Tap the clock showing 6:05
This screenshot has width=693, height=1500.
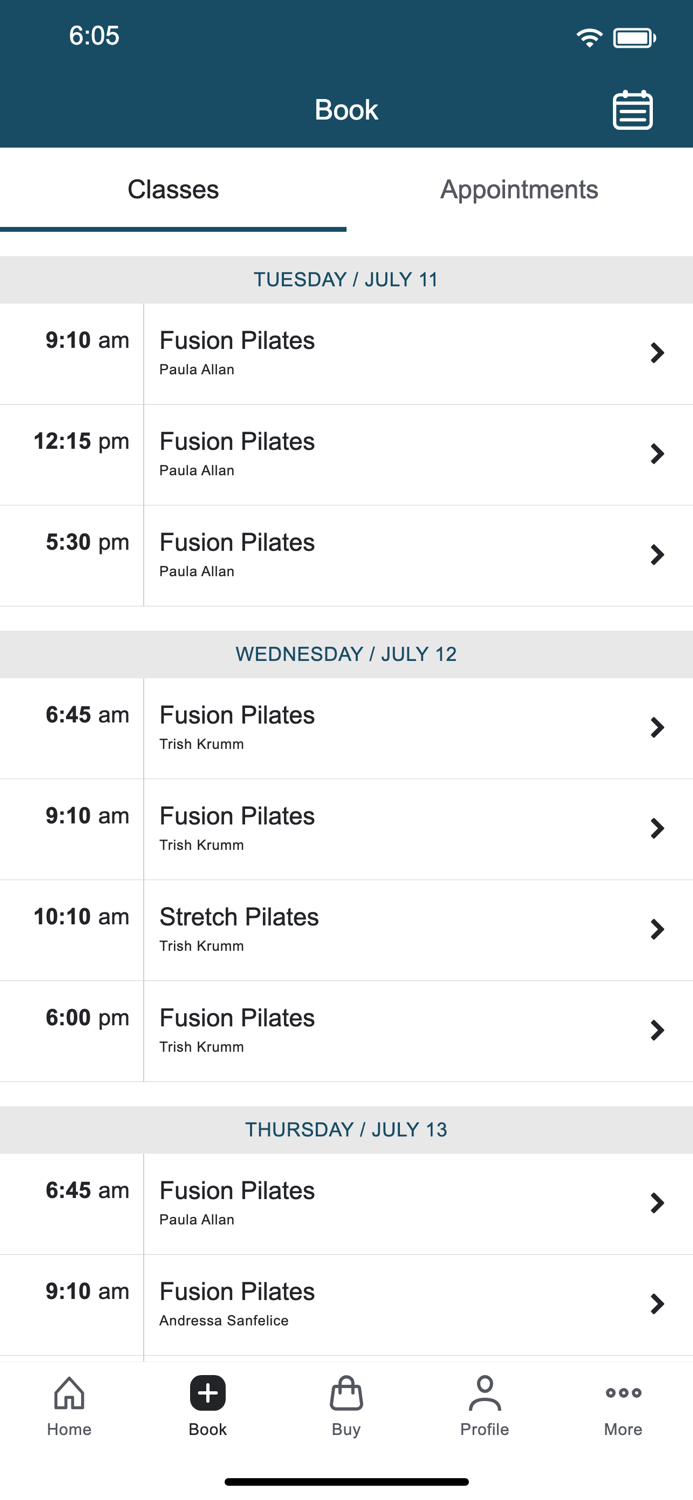[x=93, y=36]
